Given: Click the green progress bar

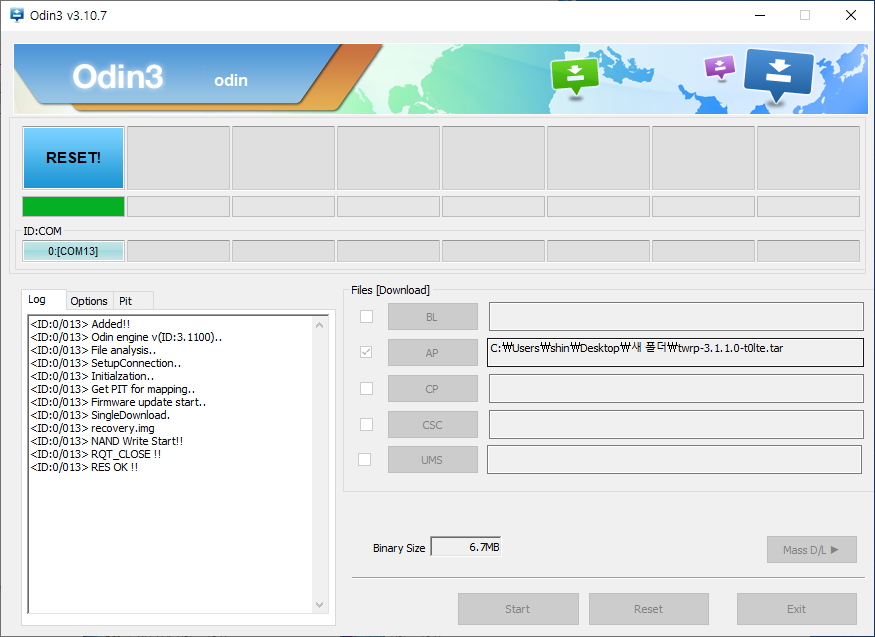Looking at the screenshot, I should point(74,206).
